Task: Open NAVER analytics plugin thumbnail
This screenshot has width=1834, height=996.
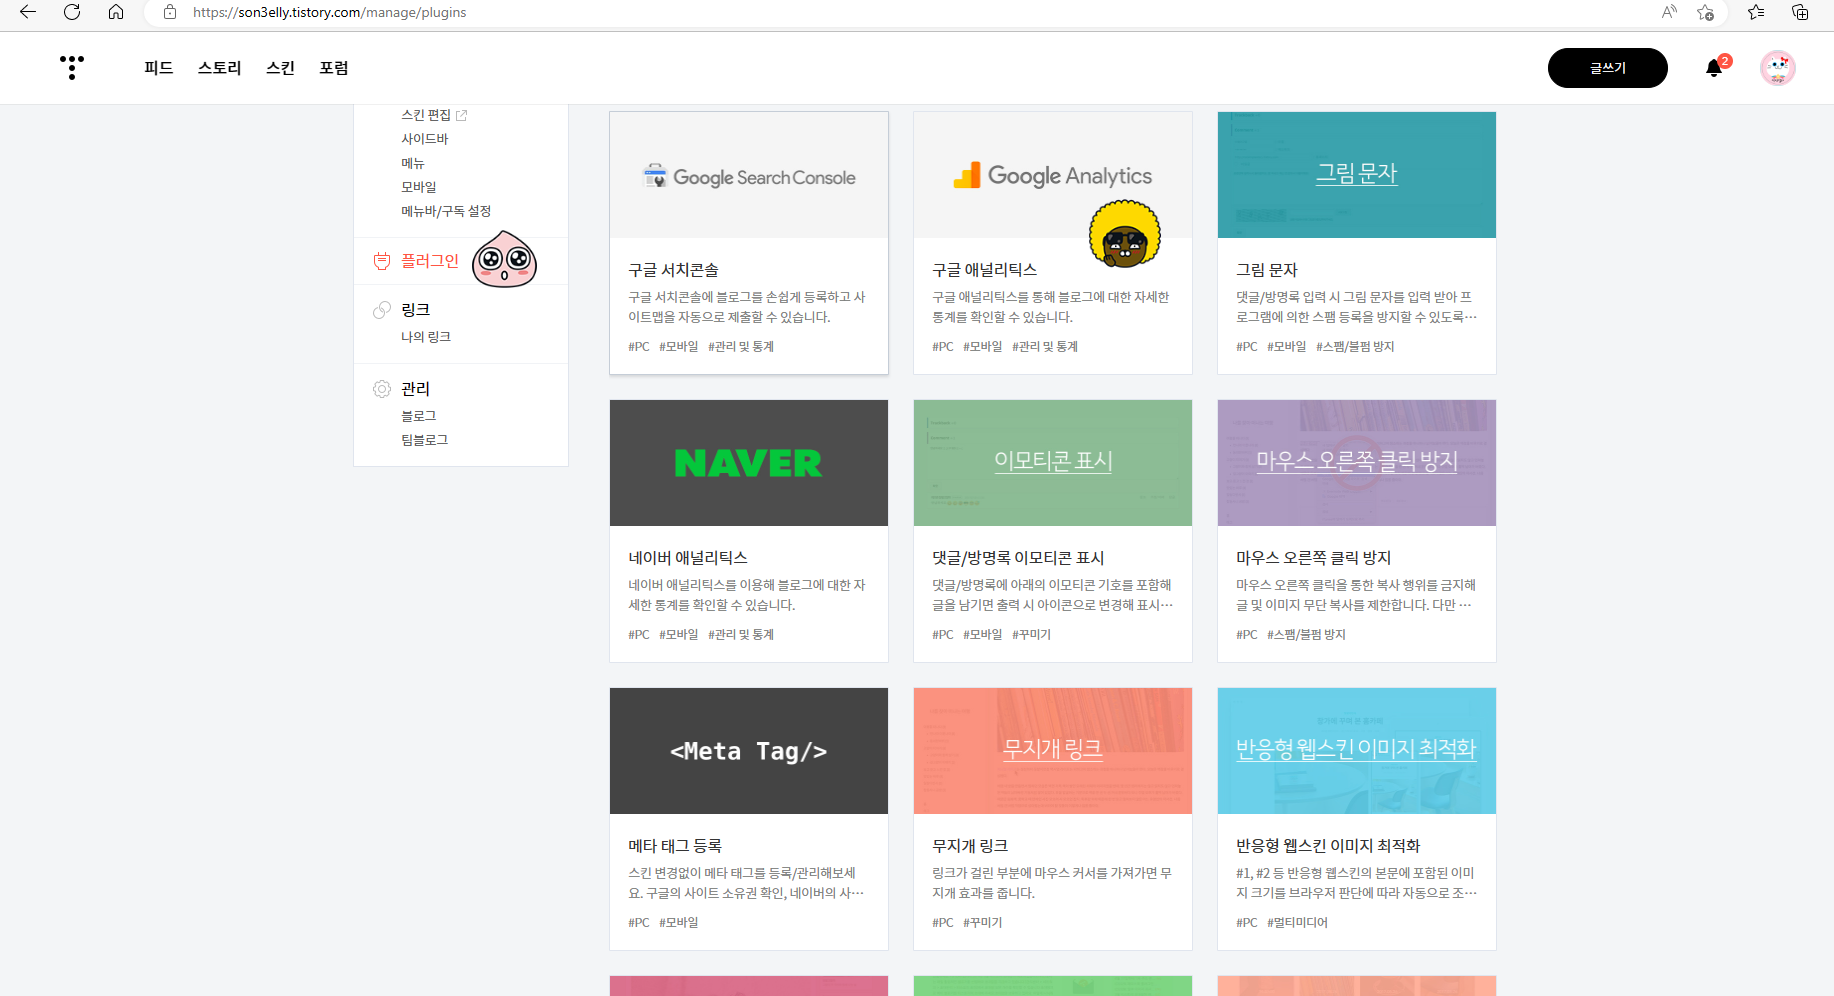Action: [749, 463]
